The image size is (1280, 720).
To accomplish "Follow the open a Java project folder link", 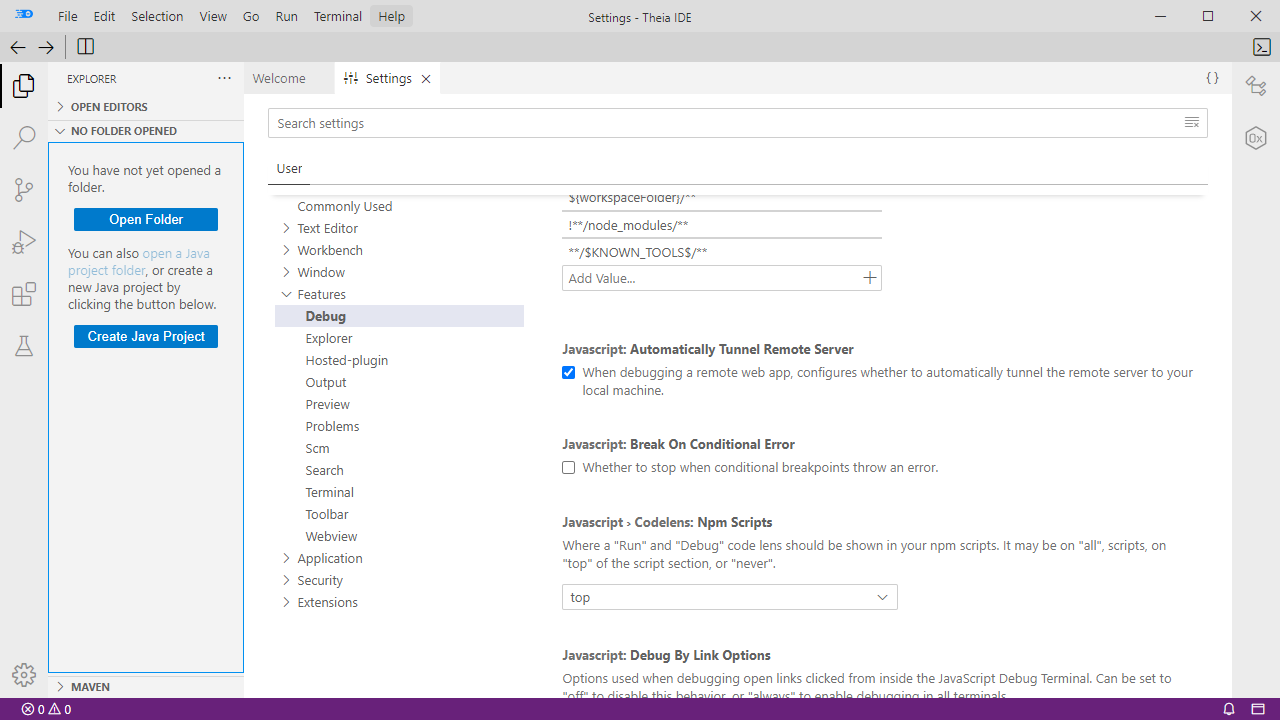I will pos(139,262).
